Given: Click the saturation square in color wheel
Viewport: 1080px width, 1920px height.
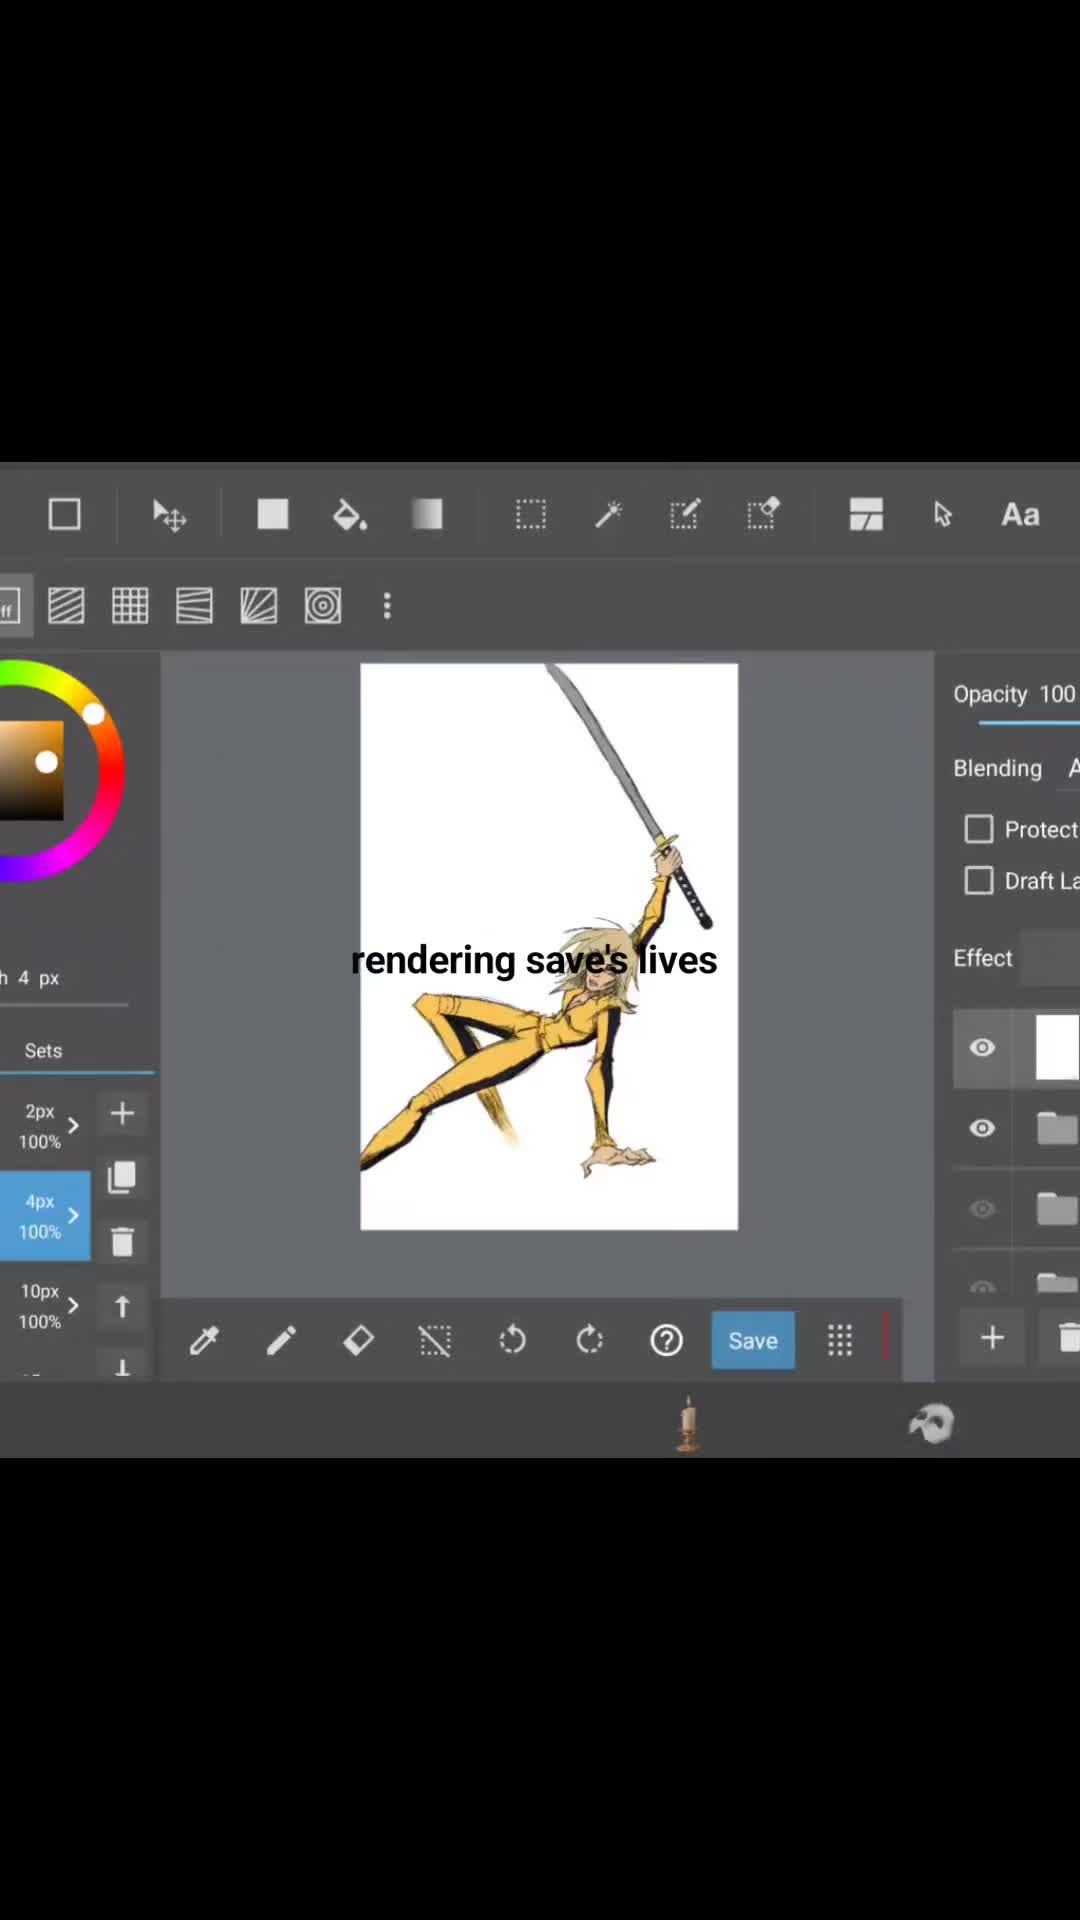Looking at the screenshot, I should click(31, 770).
